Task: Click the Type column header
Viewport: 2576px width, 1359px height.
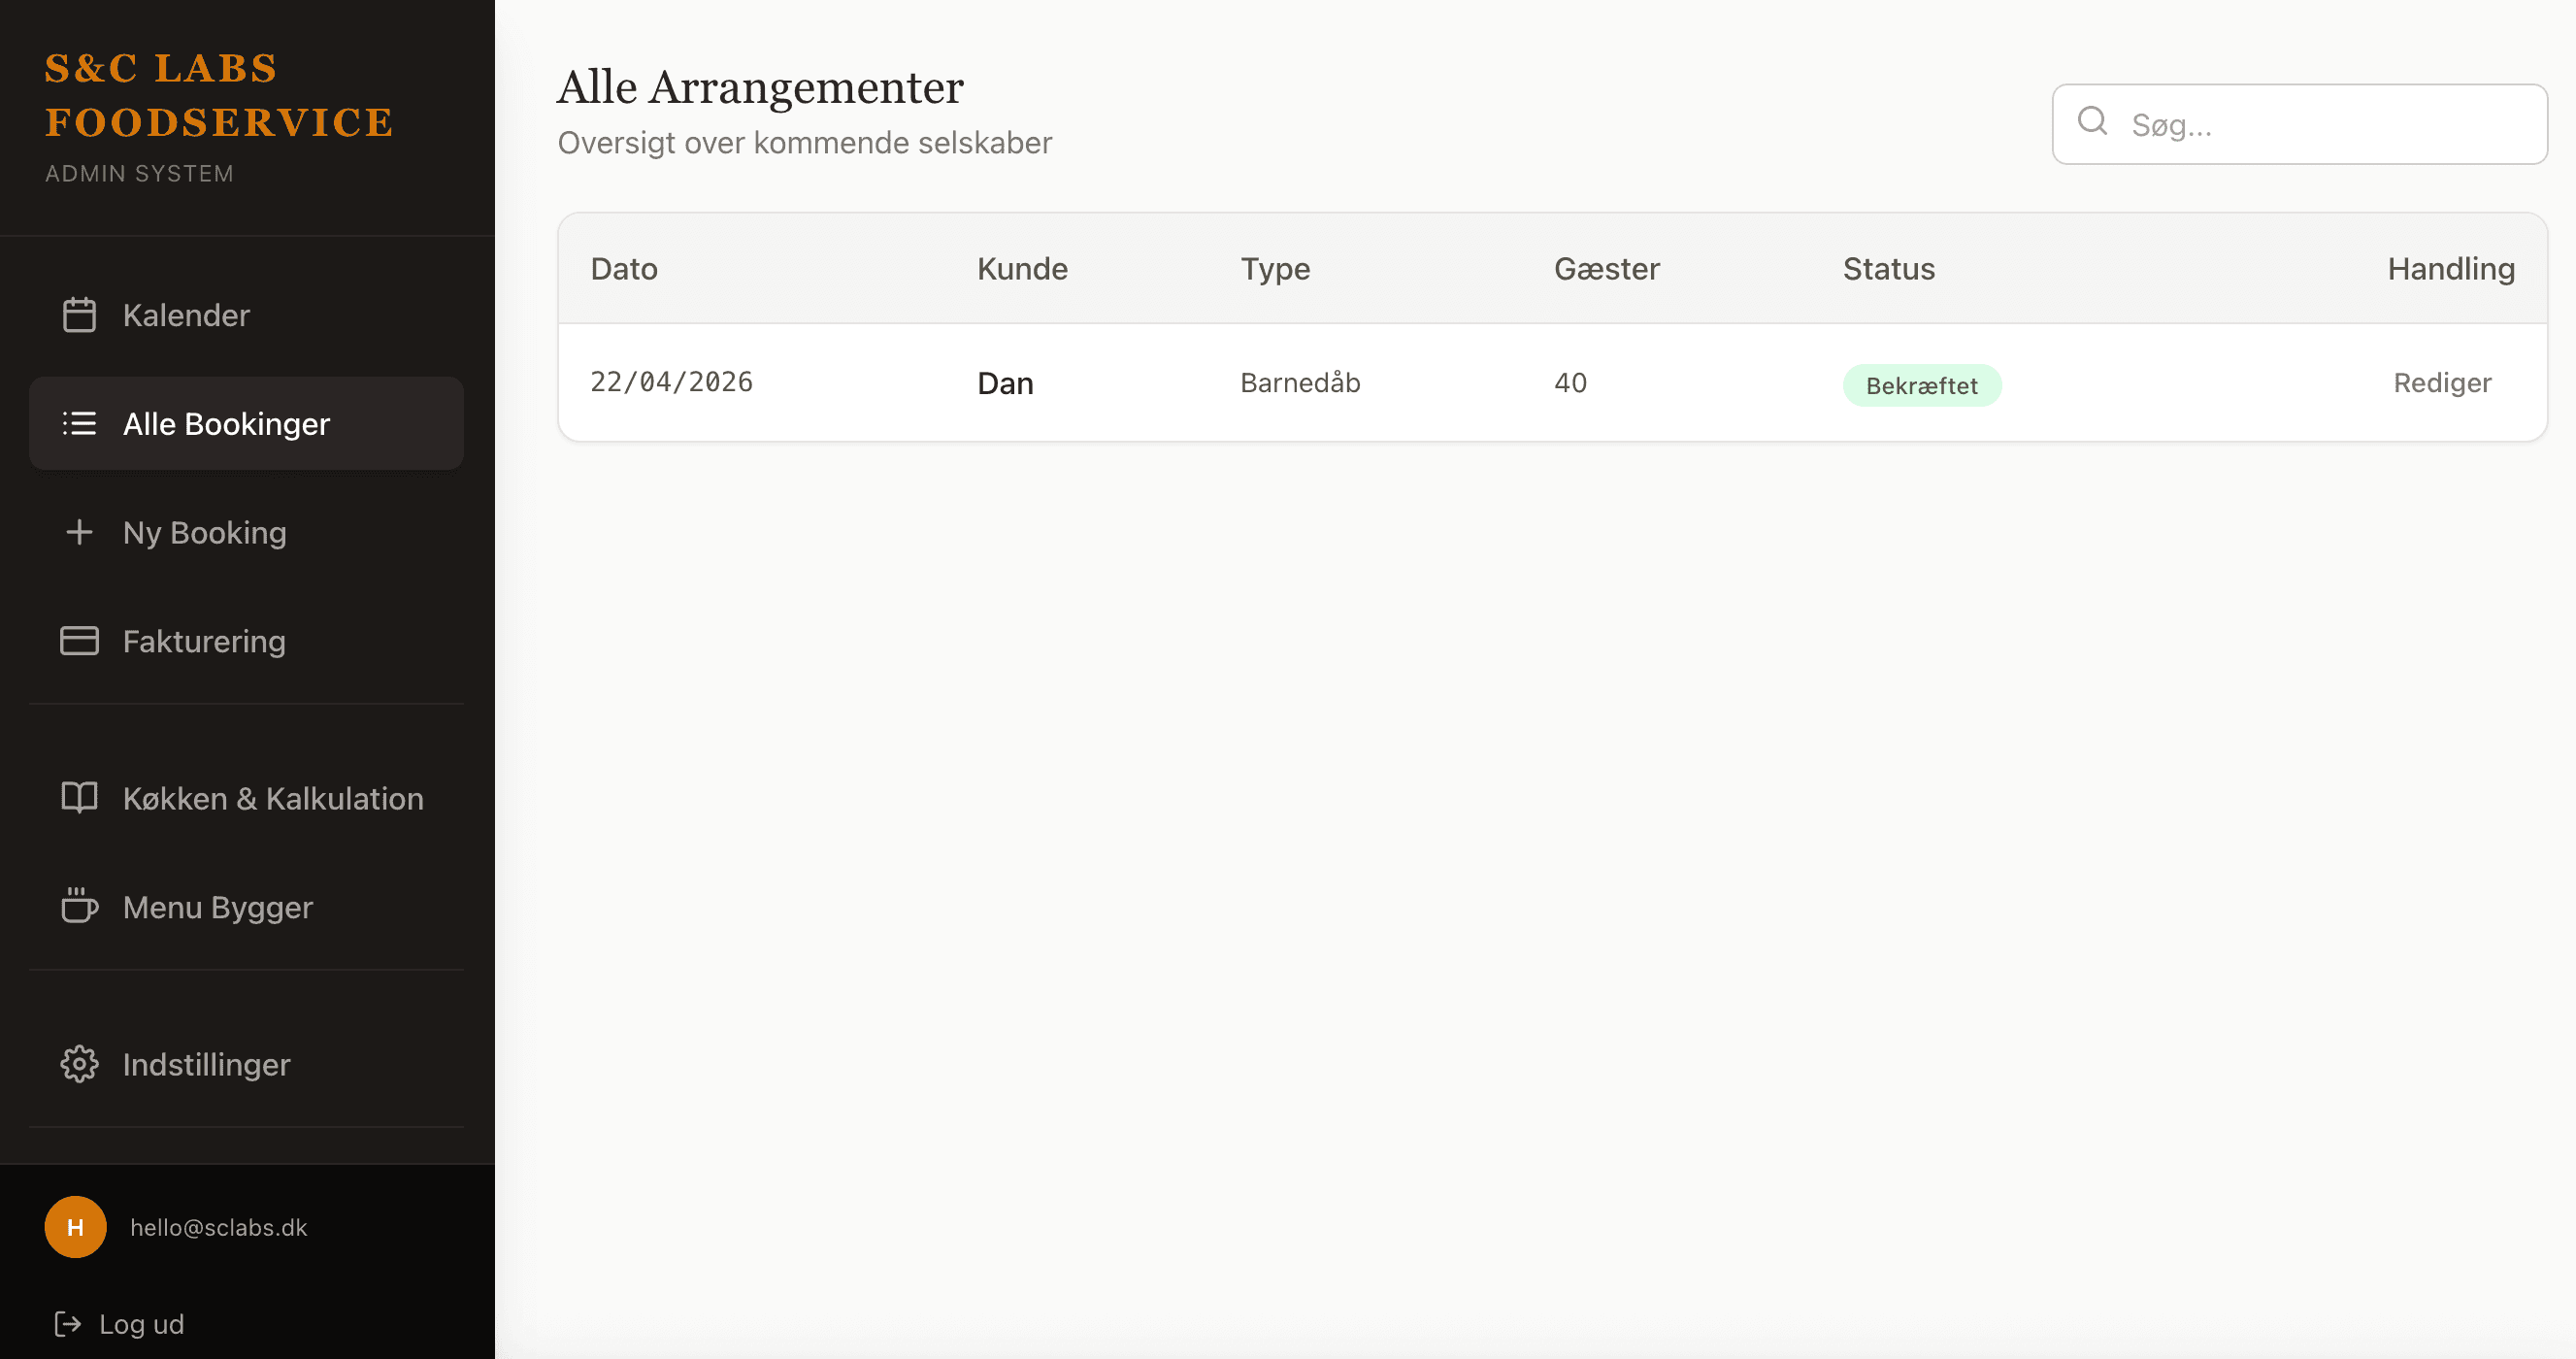Action: (1275, 269)
